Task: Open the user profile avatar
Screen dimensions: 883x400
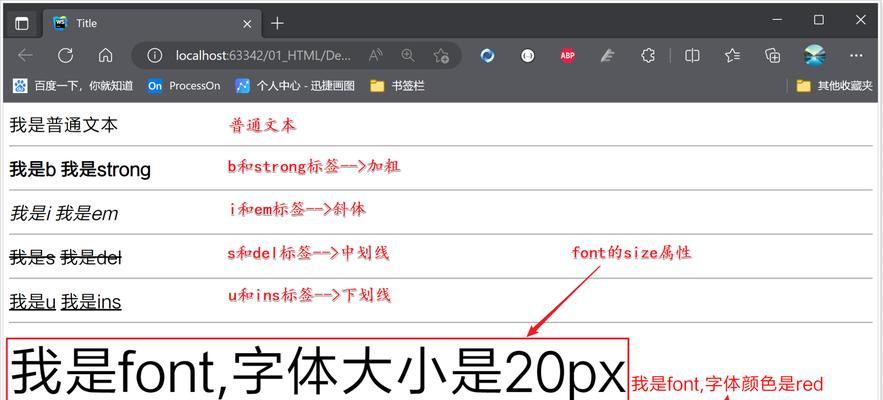Action: click(x=815, y=55)
